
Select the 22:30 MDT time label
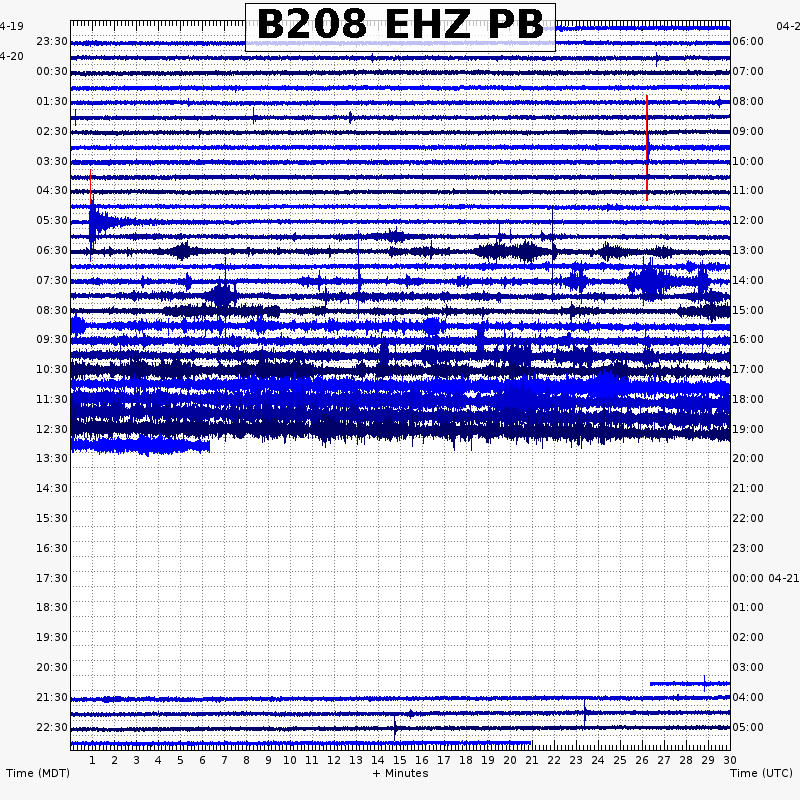pos(52,727)
